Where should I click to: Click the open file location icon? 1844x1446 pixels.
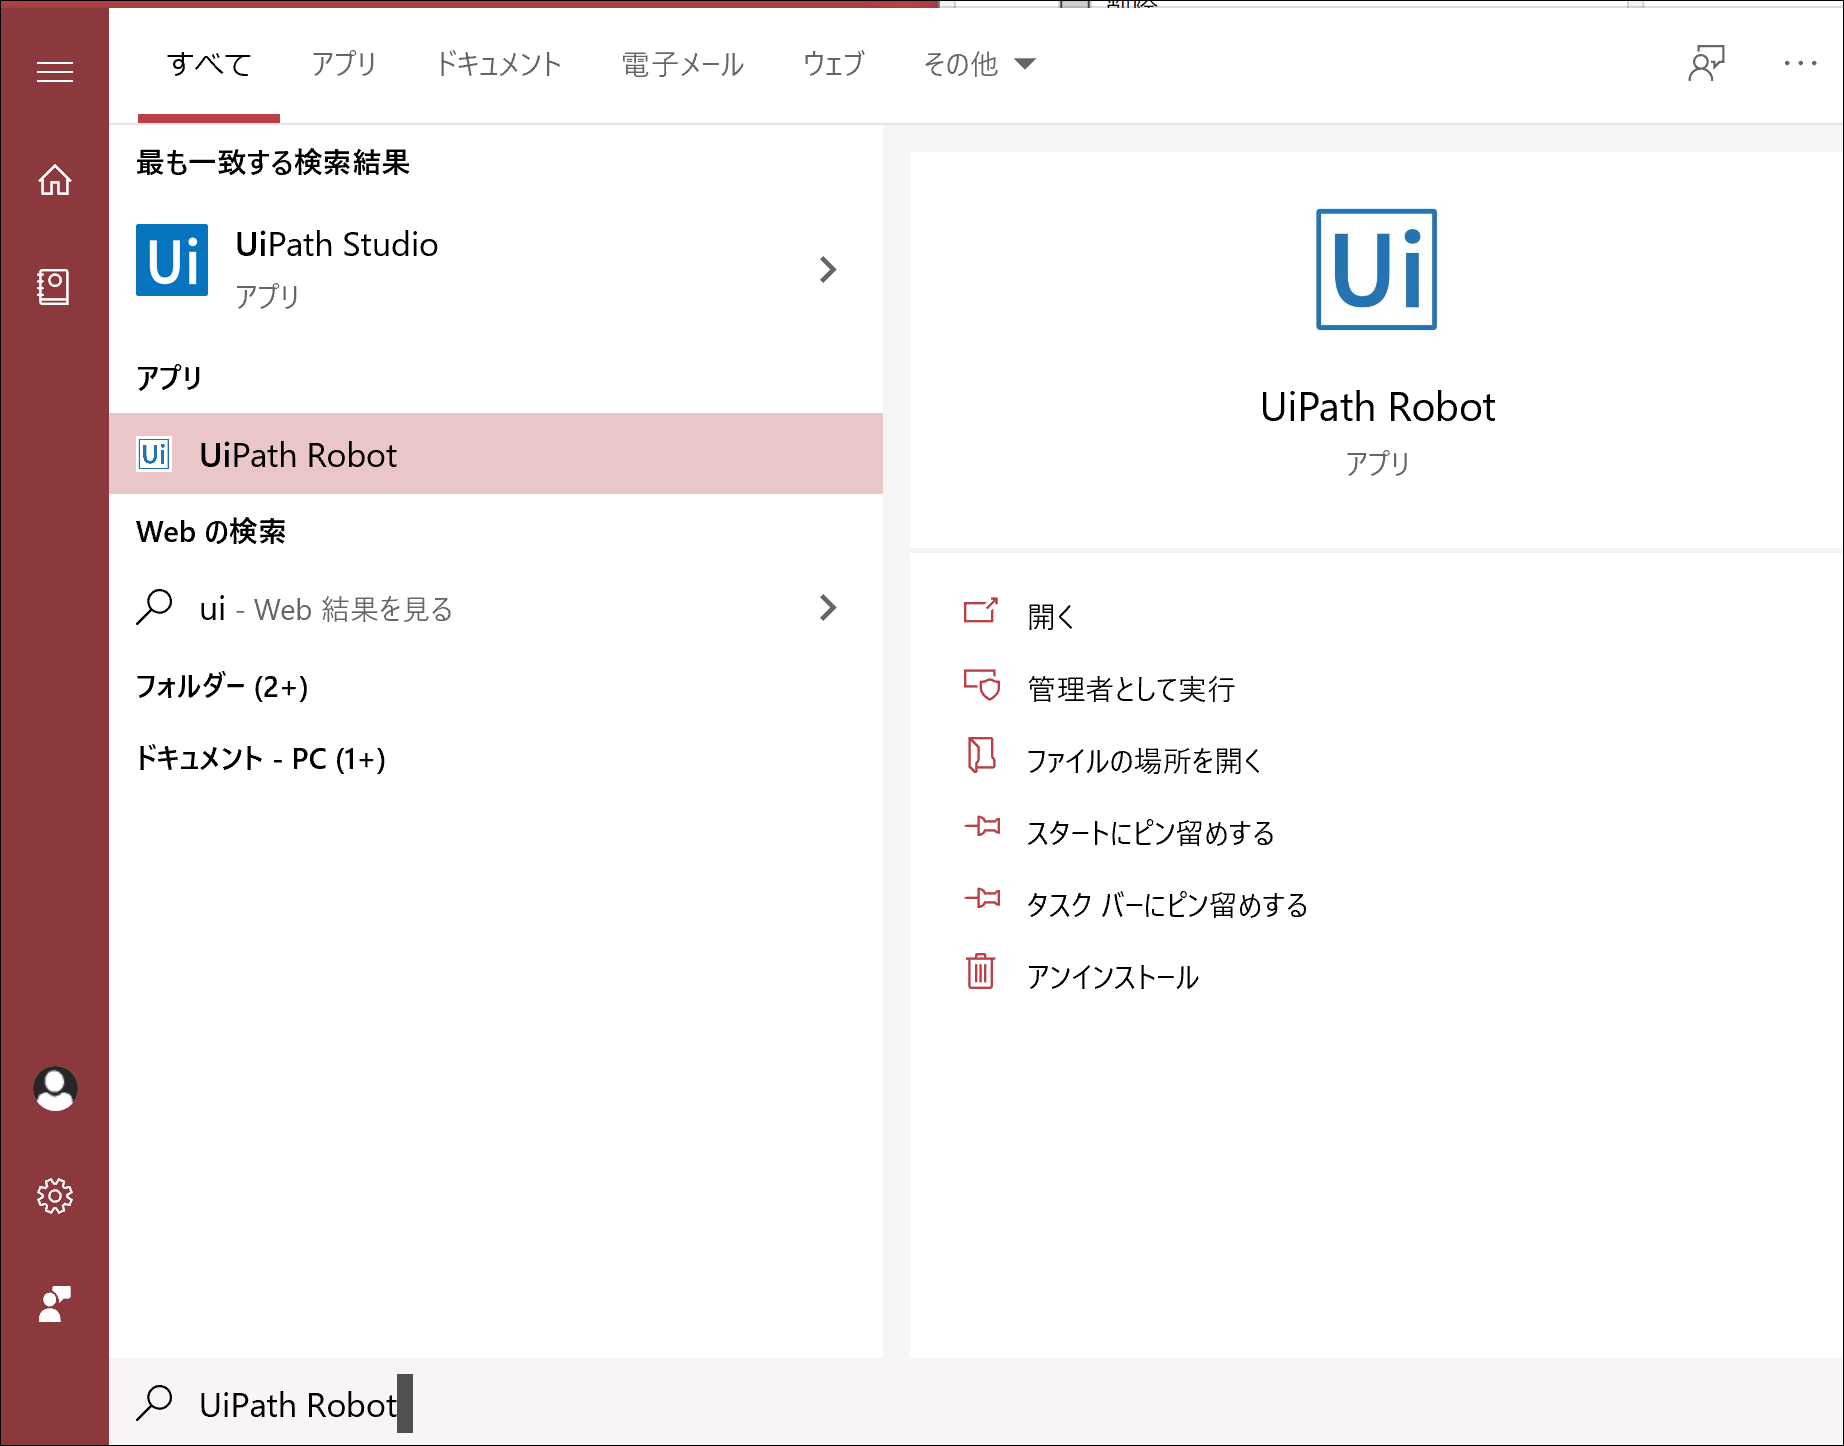(x=981, y=755)
